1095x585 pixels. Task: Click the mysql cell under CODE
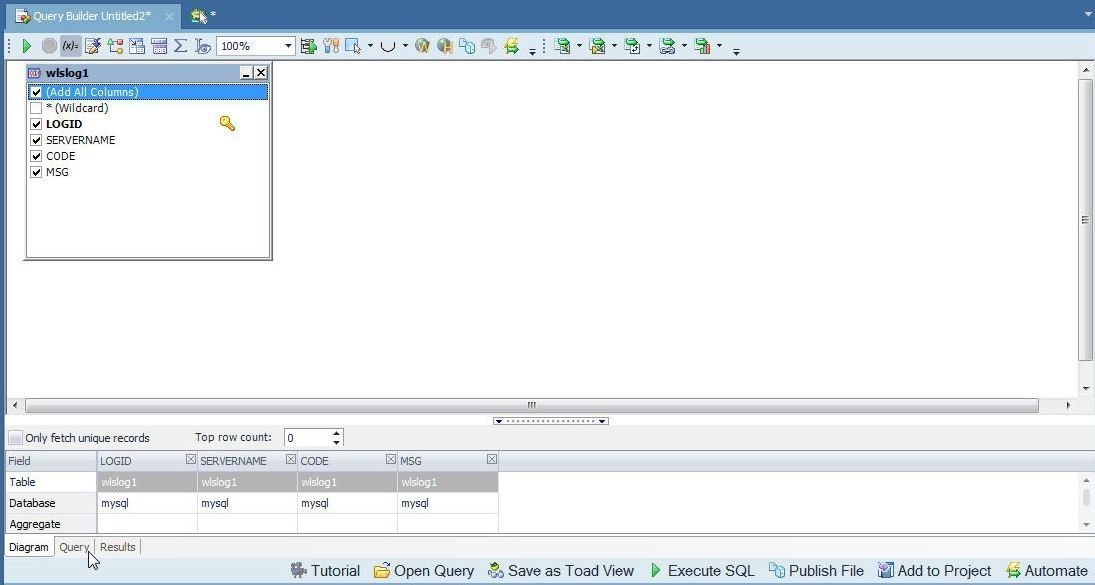(347, 503)
